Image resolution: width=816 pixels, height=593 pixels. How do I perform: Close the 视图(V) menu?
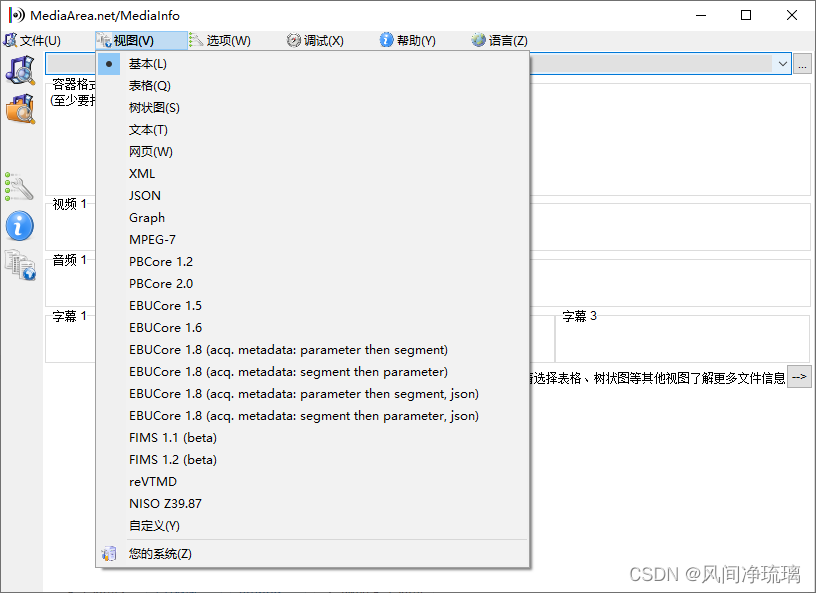(141, 41)
